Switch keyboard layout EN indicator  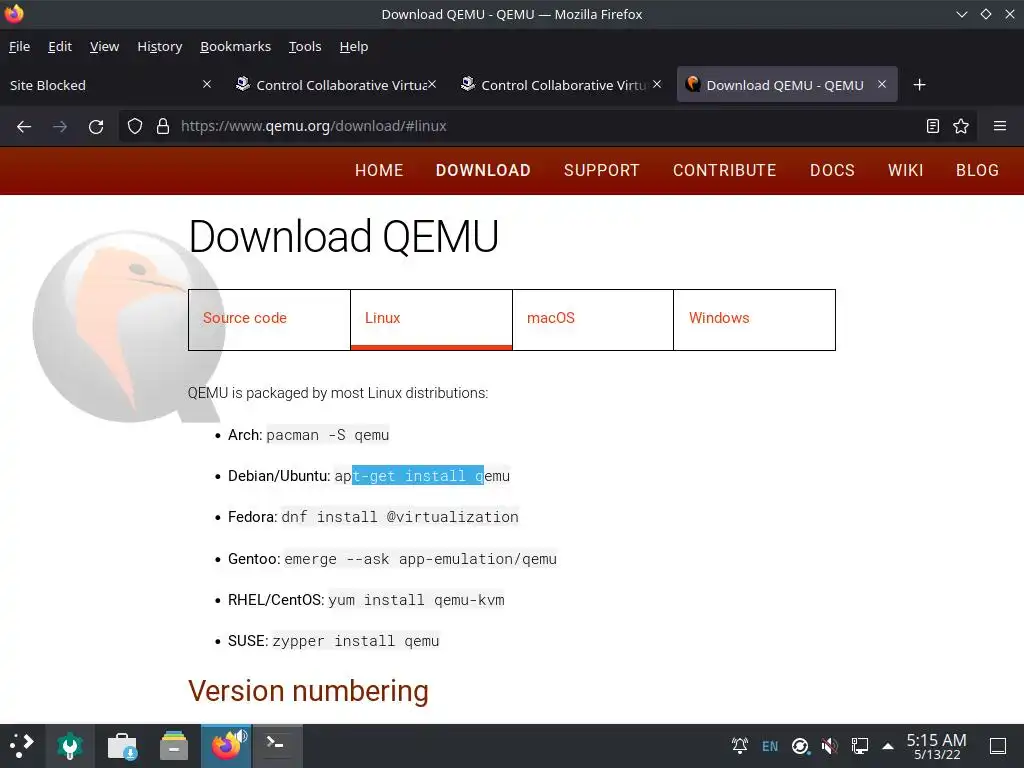[x=770, y=746]
